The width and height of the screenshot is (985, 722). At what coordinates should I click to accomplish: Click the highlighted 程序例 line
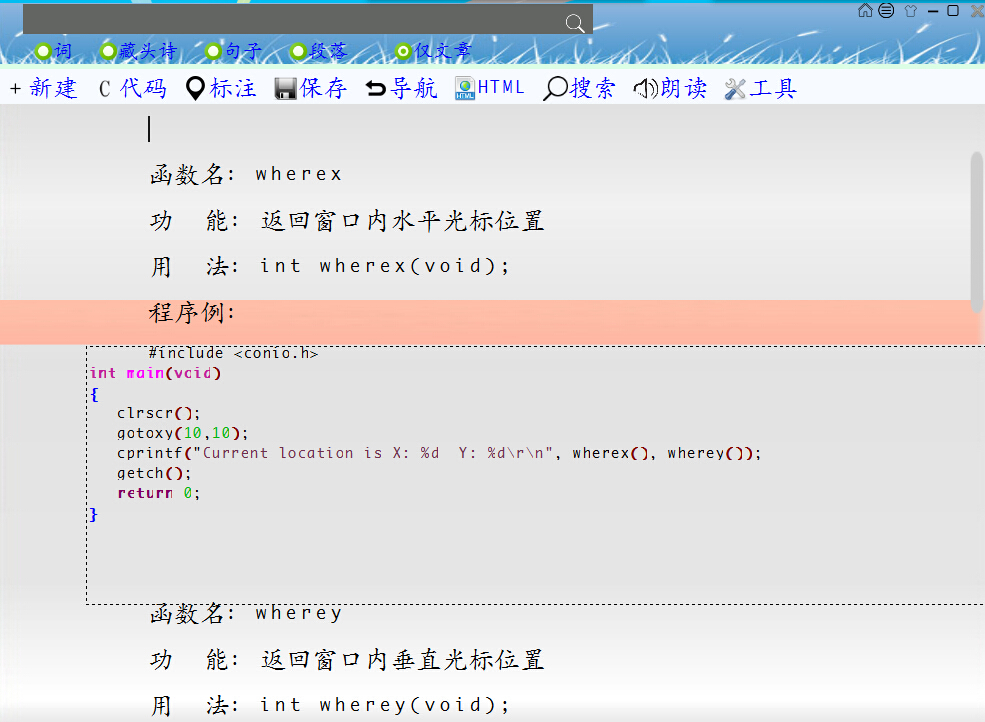click(192, 312)
